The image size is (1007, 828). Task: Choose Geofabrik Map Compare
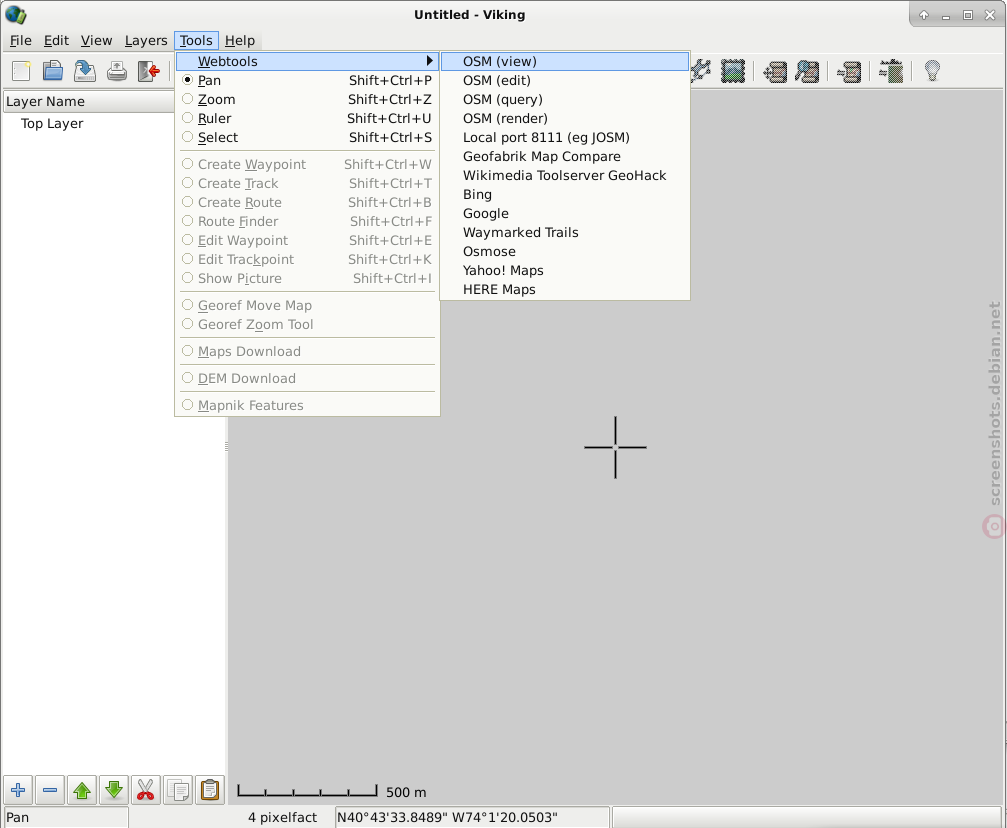click(565, 157)
